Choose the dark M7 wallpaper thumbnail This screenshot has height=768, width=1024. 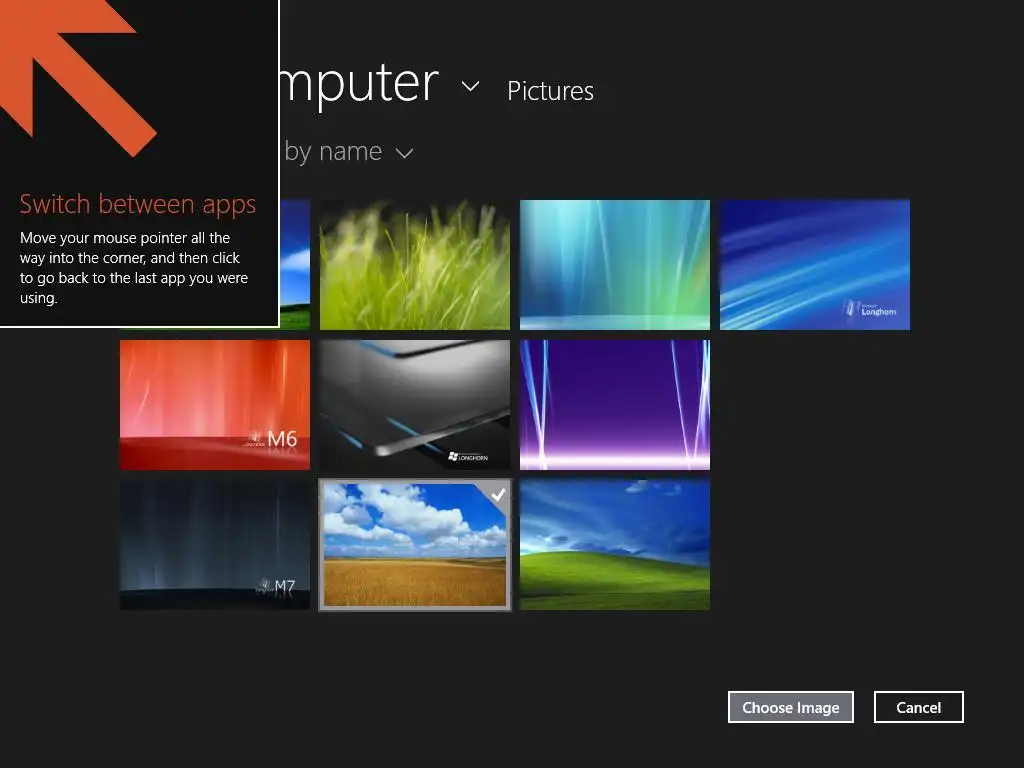click(215, 545)
